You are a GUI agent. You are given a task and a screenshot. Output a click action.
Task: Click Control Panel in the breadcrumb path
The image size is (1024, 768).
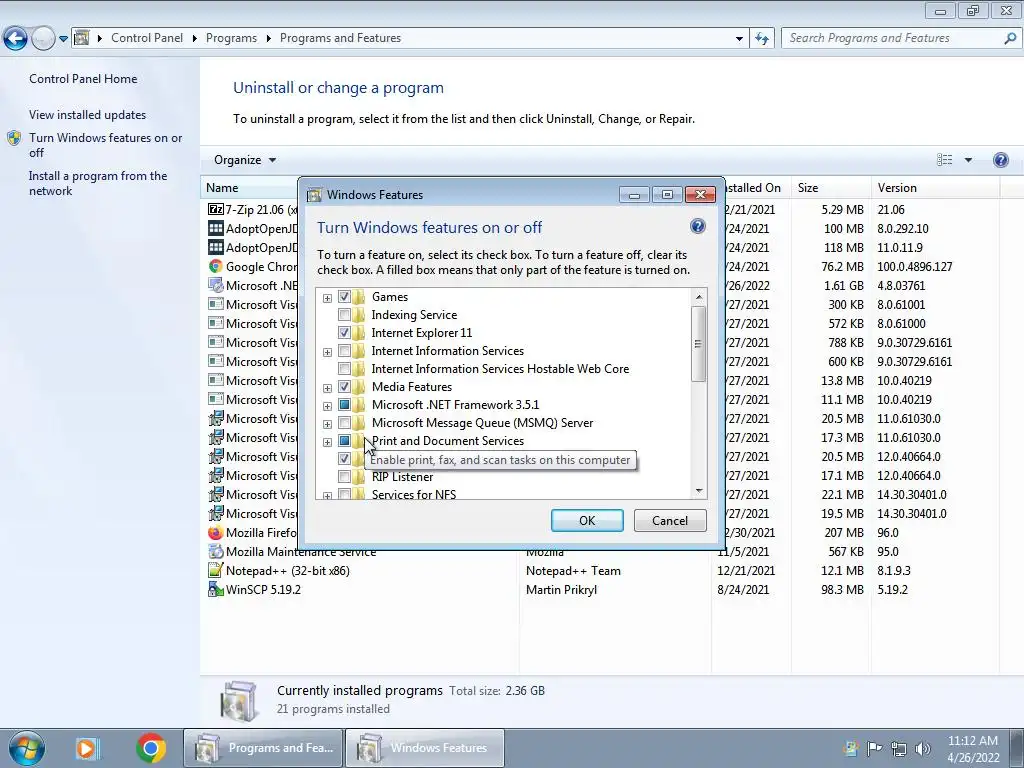pyautogui.click(x=147, y=38)
